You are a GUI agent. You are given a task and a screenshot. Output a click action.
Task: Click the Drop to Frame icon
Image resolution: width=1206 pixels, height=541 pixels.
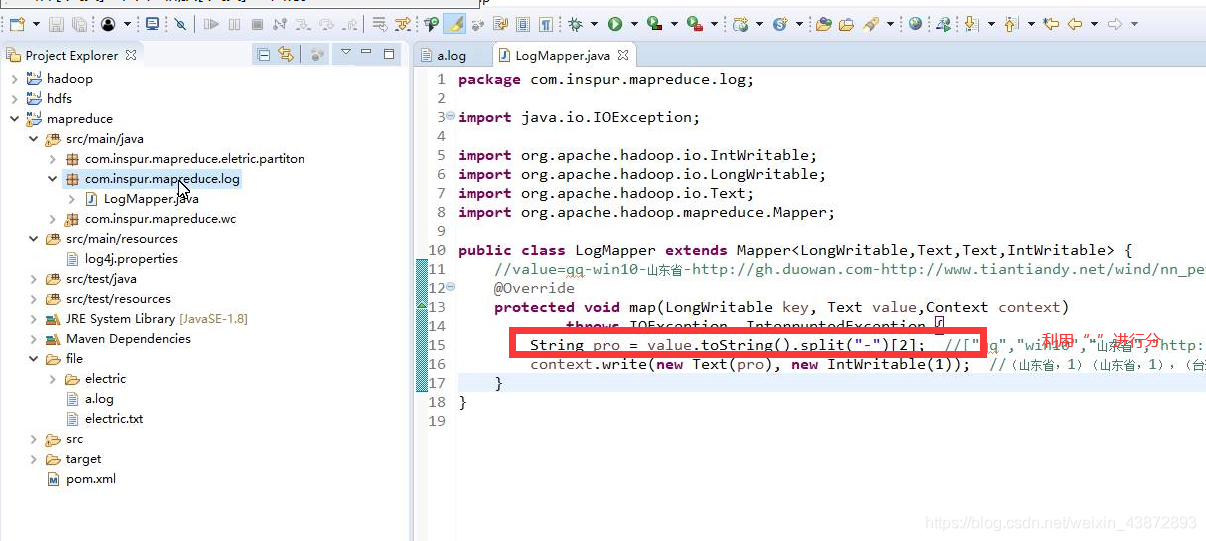381,24
